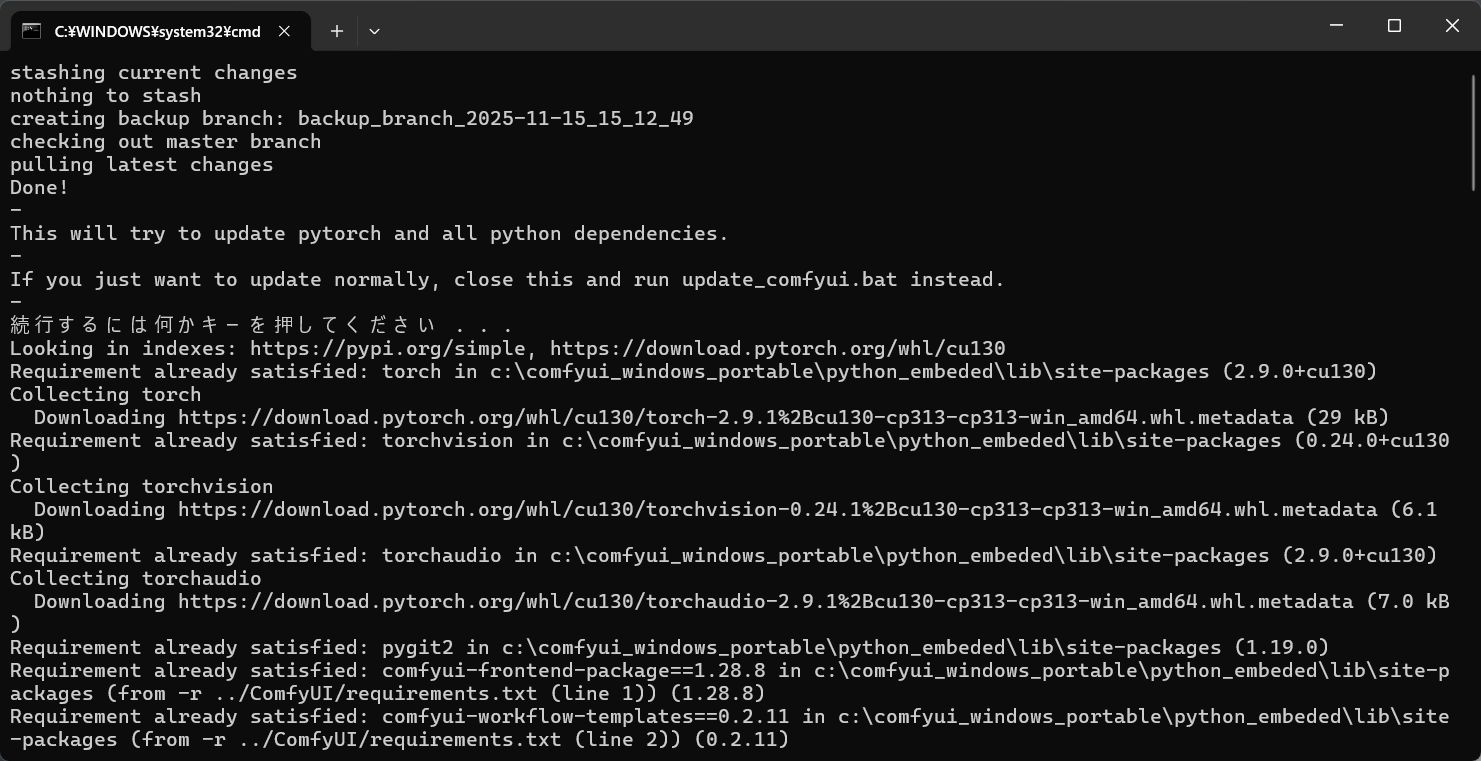This screenshot has height=761, width=1481.
Task: Minimize the terminal window
Action: click(x=1336, y=26)
